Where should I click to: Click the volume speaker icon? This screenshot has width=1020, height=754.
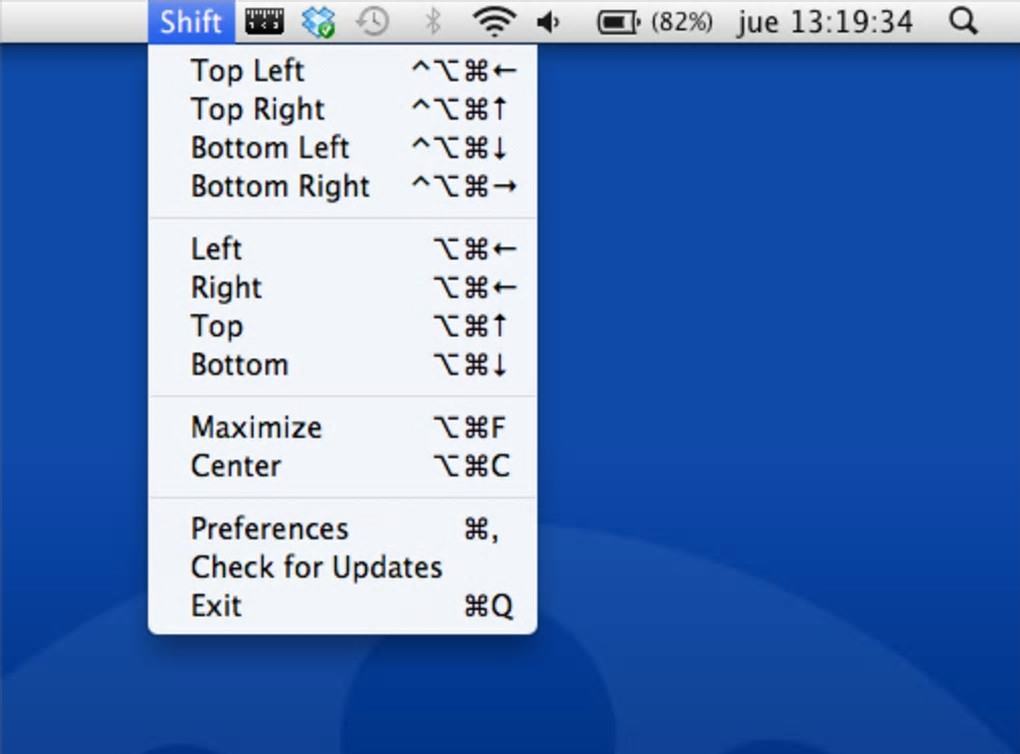tap(549, 21)
